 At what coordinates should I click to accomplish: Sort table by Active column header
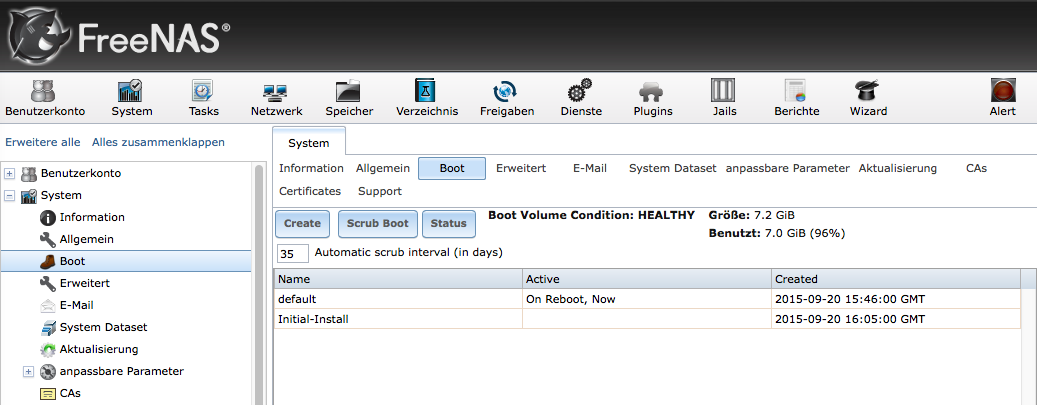(647, 279)
